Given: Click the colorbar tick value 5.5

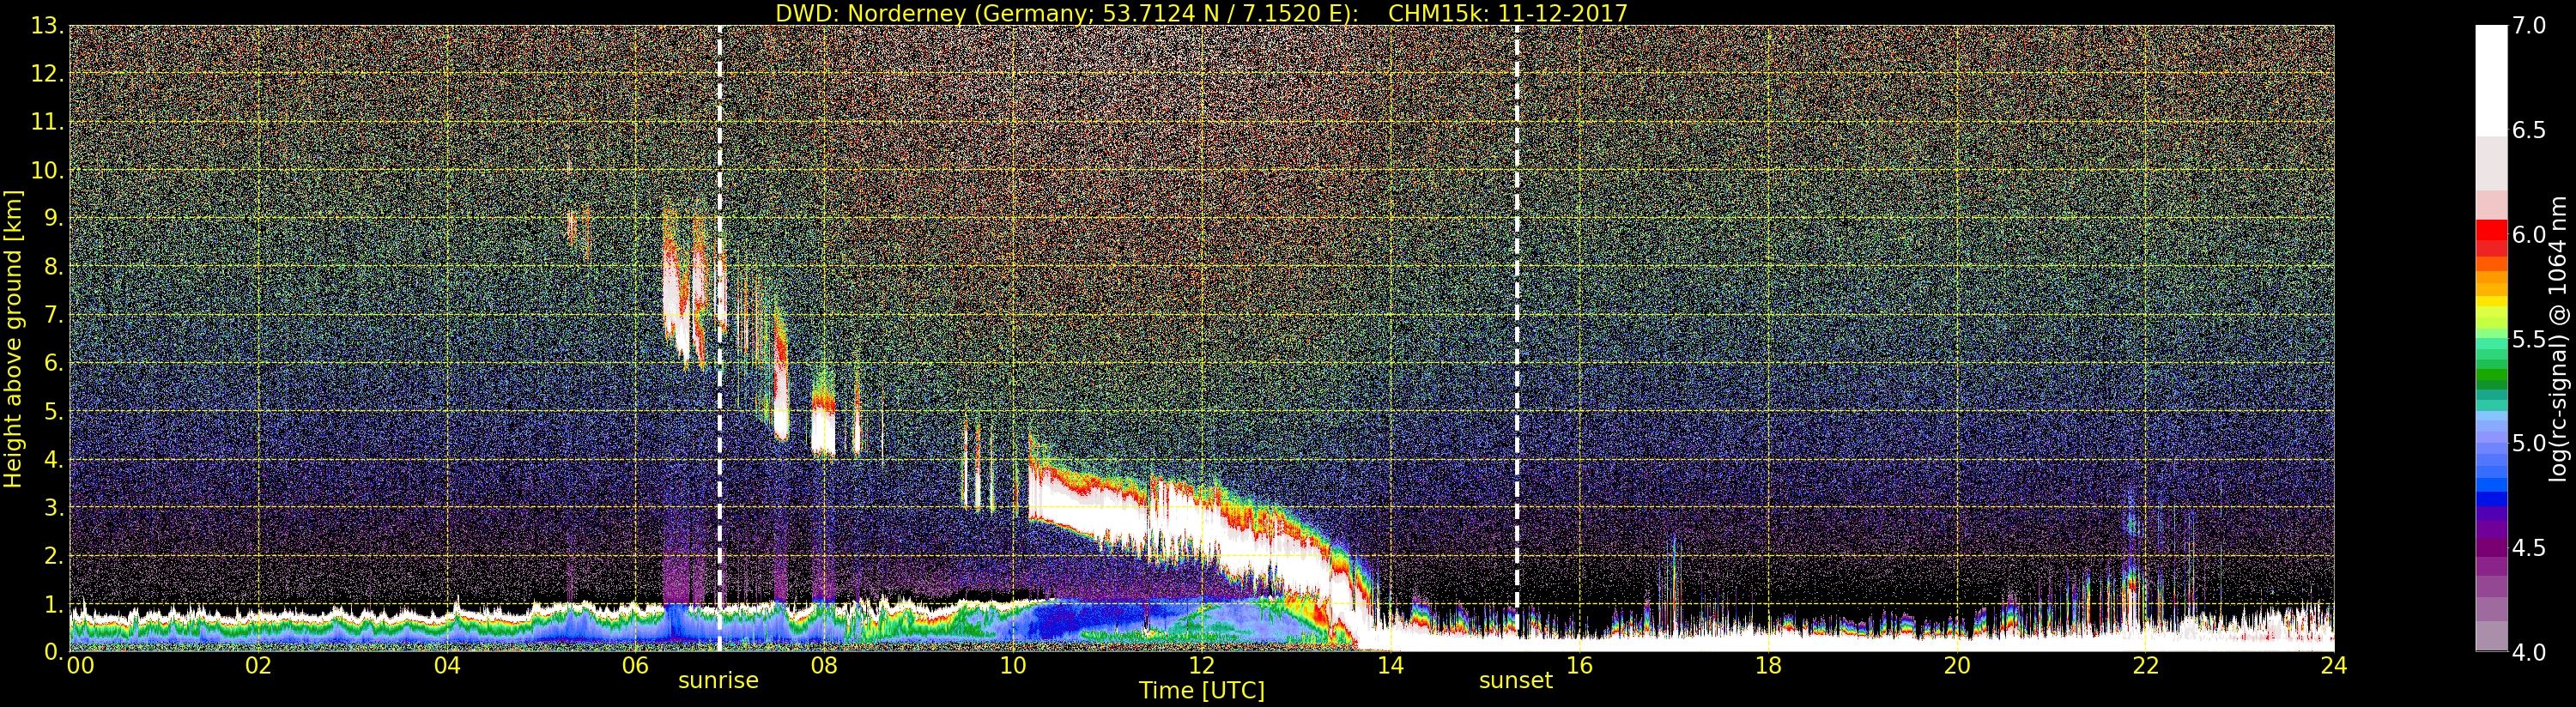Looking at the screenshot, I should click(x=2528, y=339).
